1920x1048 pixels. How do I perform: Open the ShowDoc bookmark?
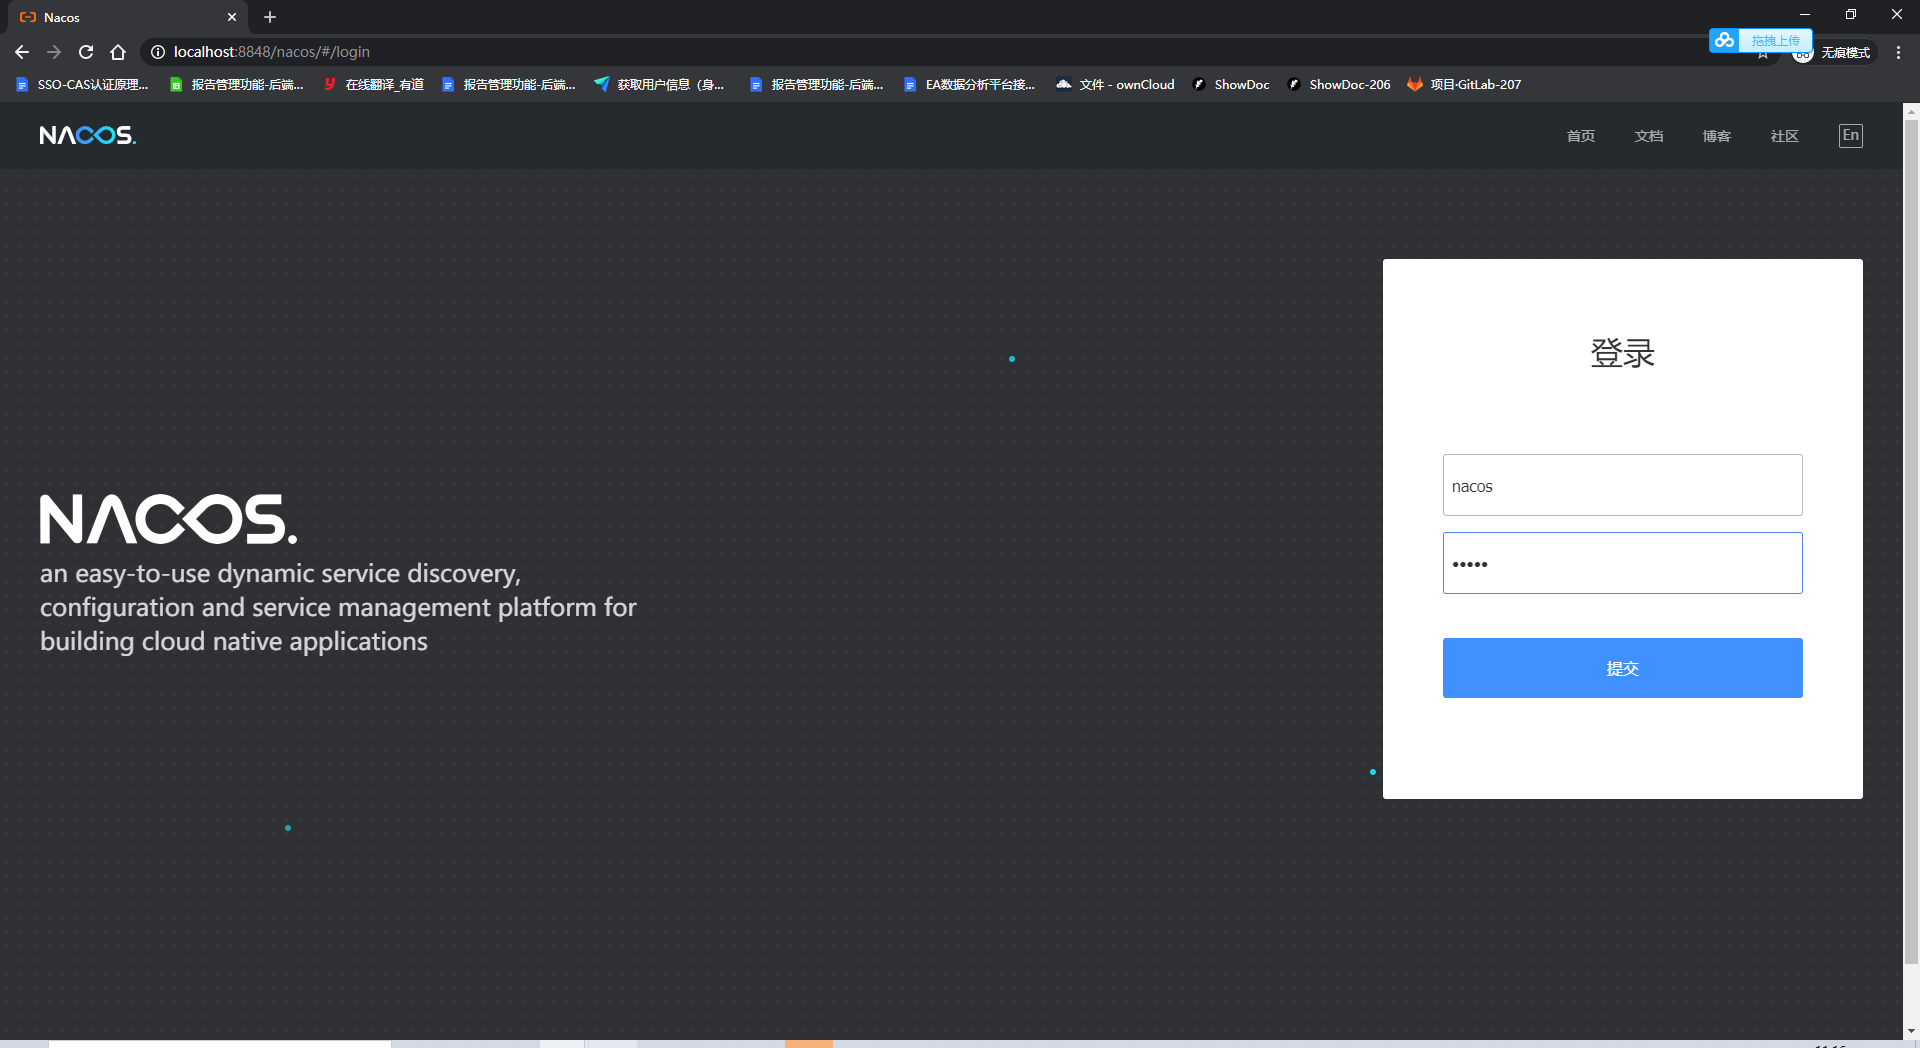[x=1231, y=85]
